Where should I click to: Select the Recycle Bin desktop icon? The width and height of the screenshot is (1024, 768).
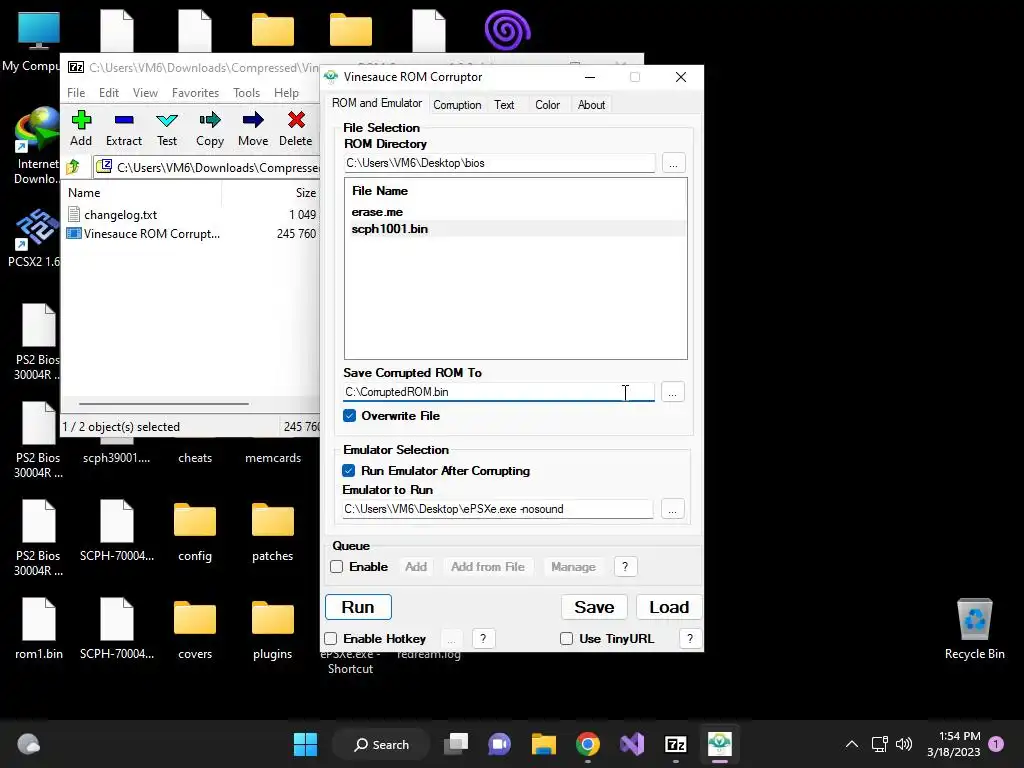point(974,630)
